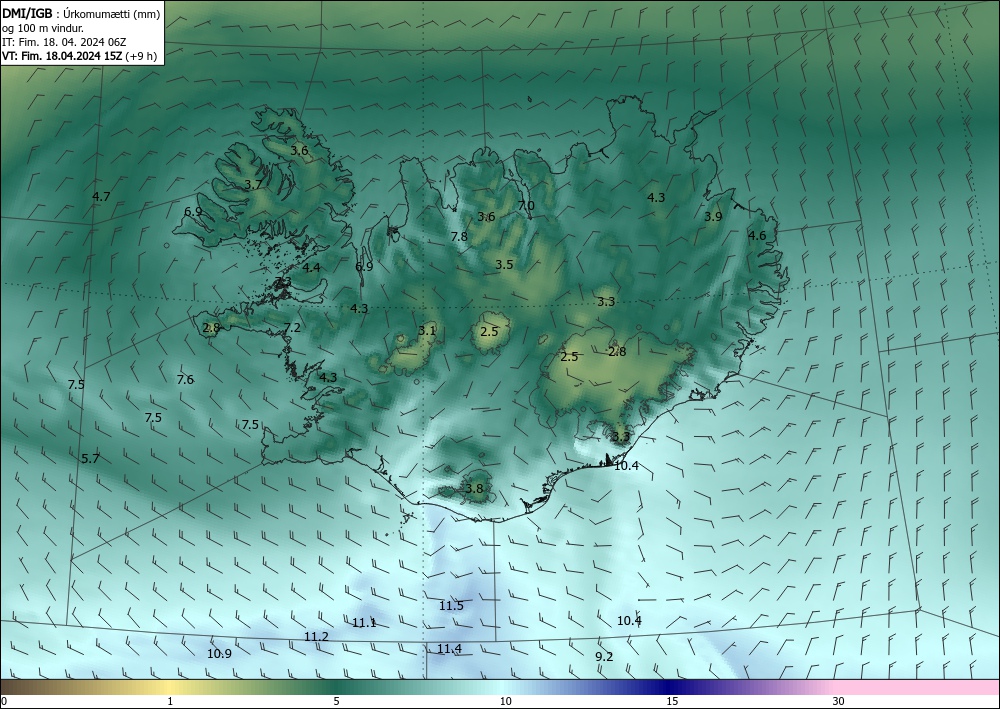
Task: Click the 3.1 value on the glacier
Action: (427, 330)
